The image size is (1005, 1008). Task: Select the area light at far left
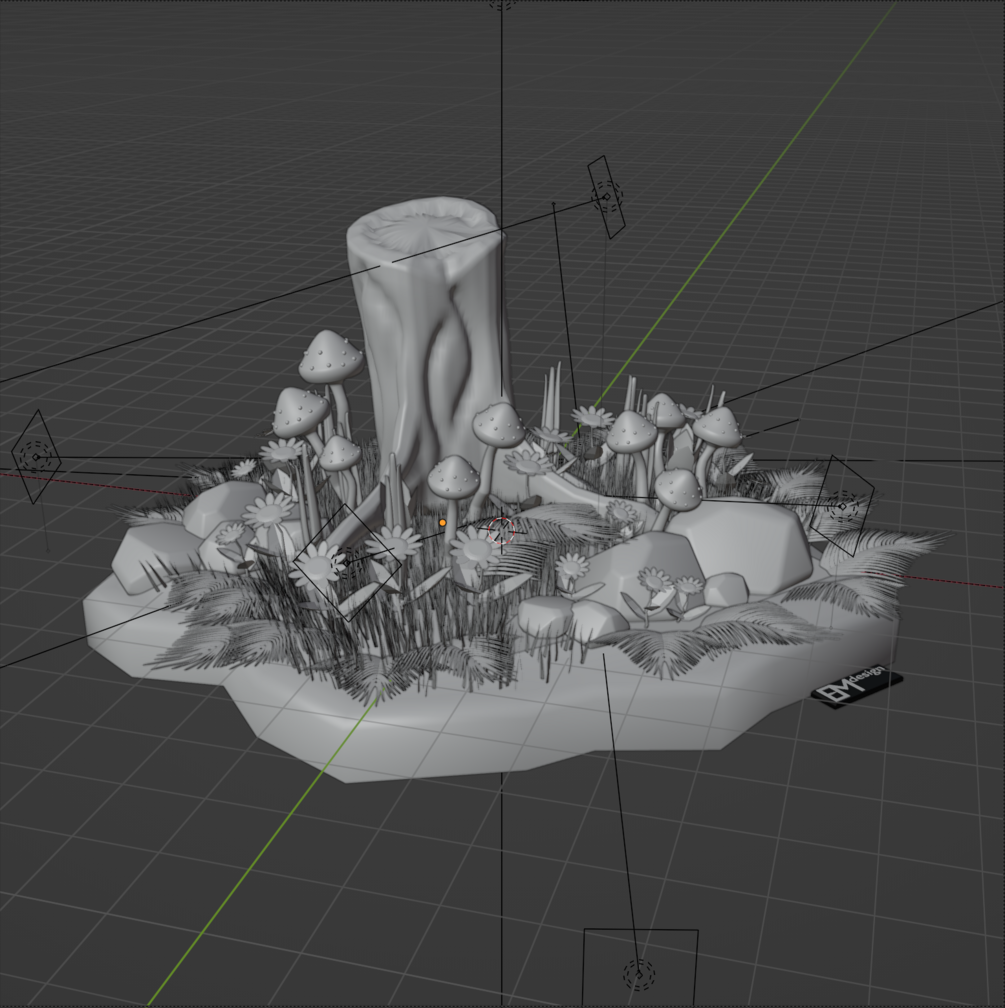point(36,457)
